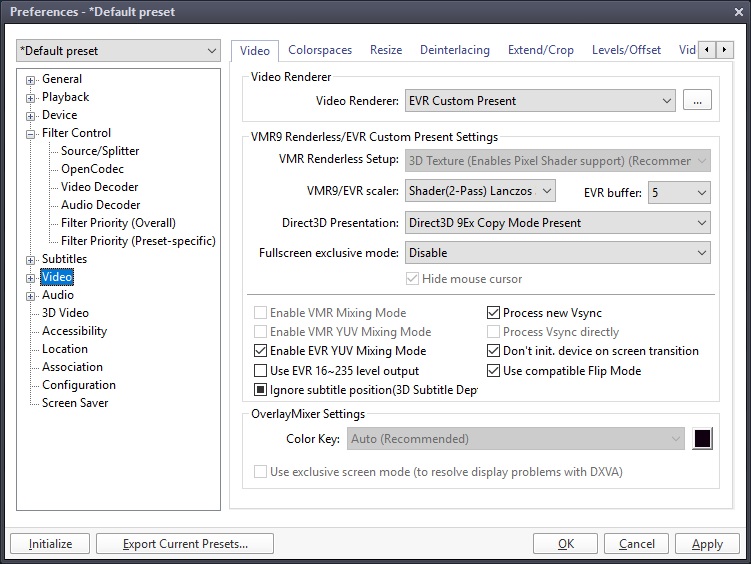Expand the Playback tree node
Screen dimensions: 751x564
[31, 98]
